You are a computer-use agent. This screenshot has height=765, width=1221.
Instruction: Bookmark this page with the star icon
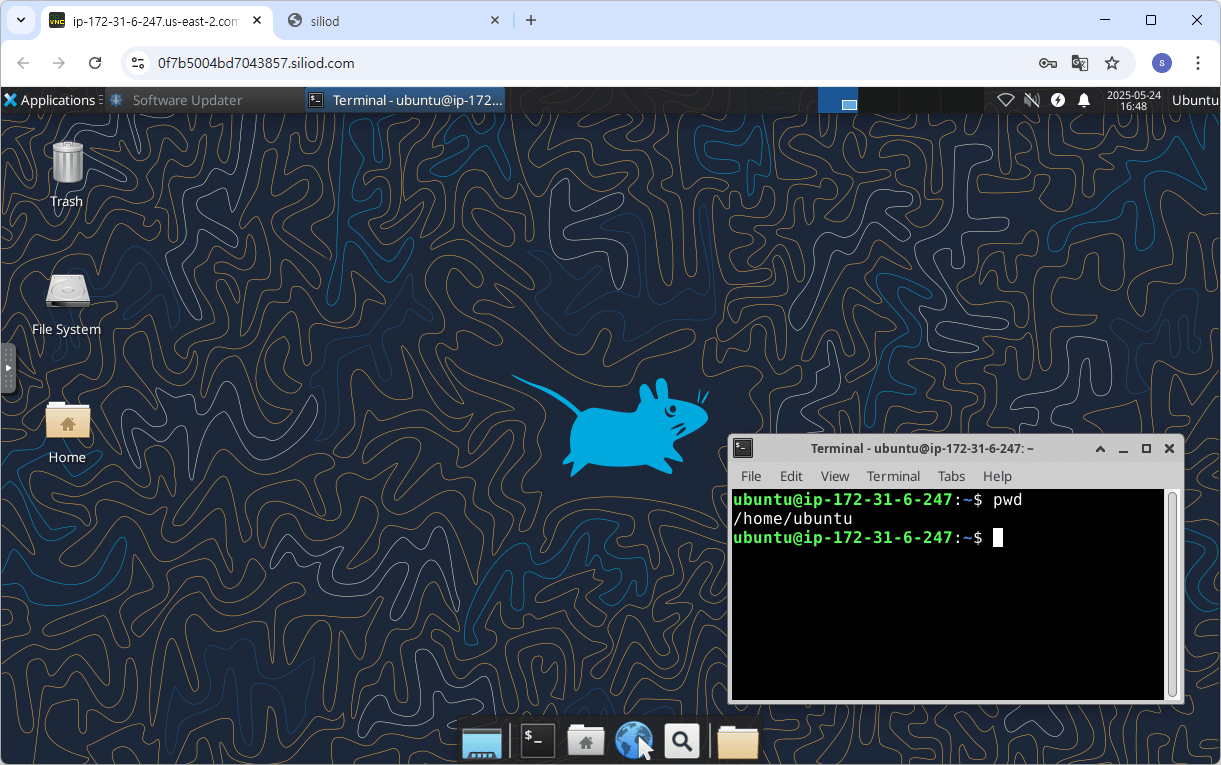click(1112, 63)
